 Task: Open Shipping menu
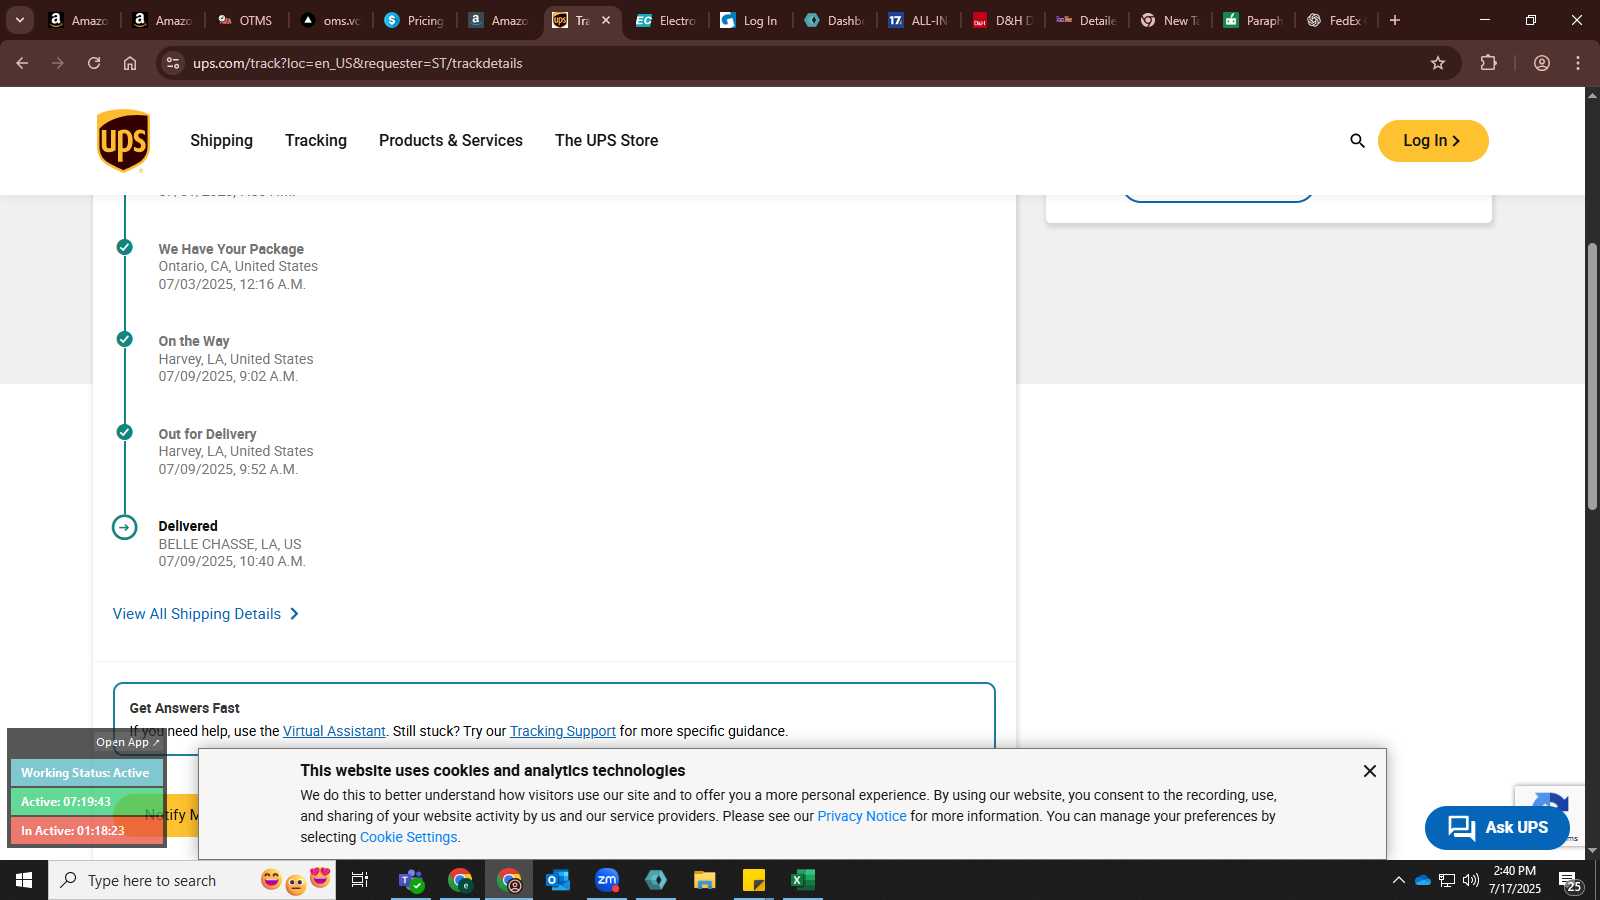tap(222, 141)
